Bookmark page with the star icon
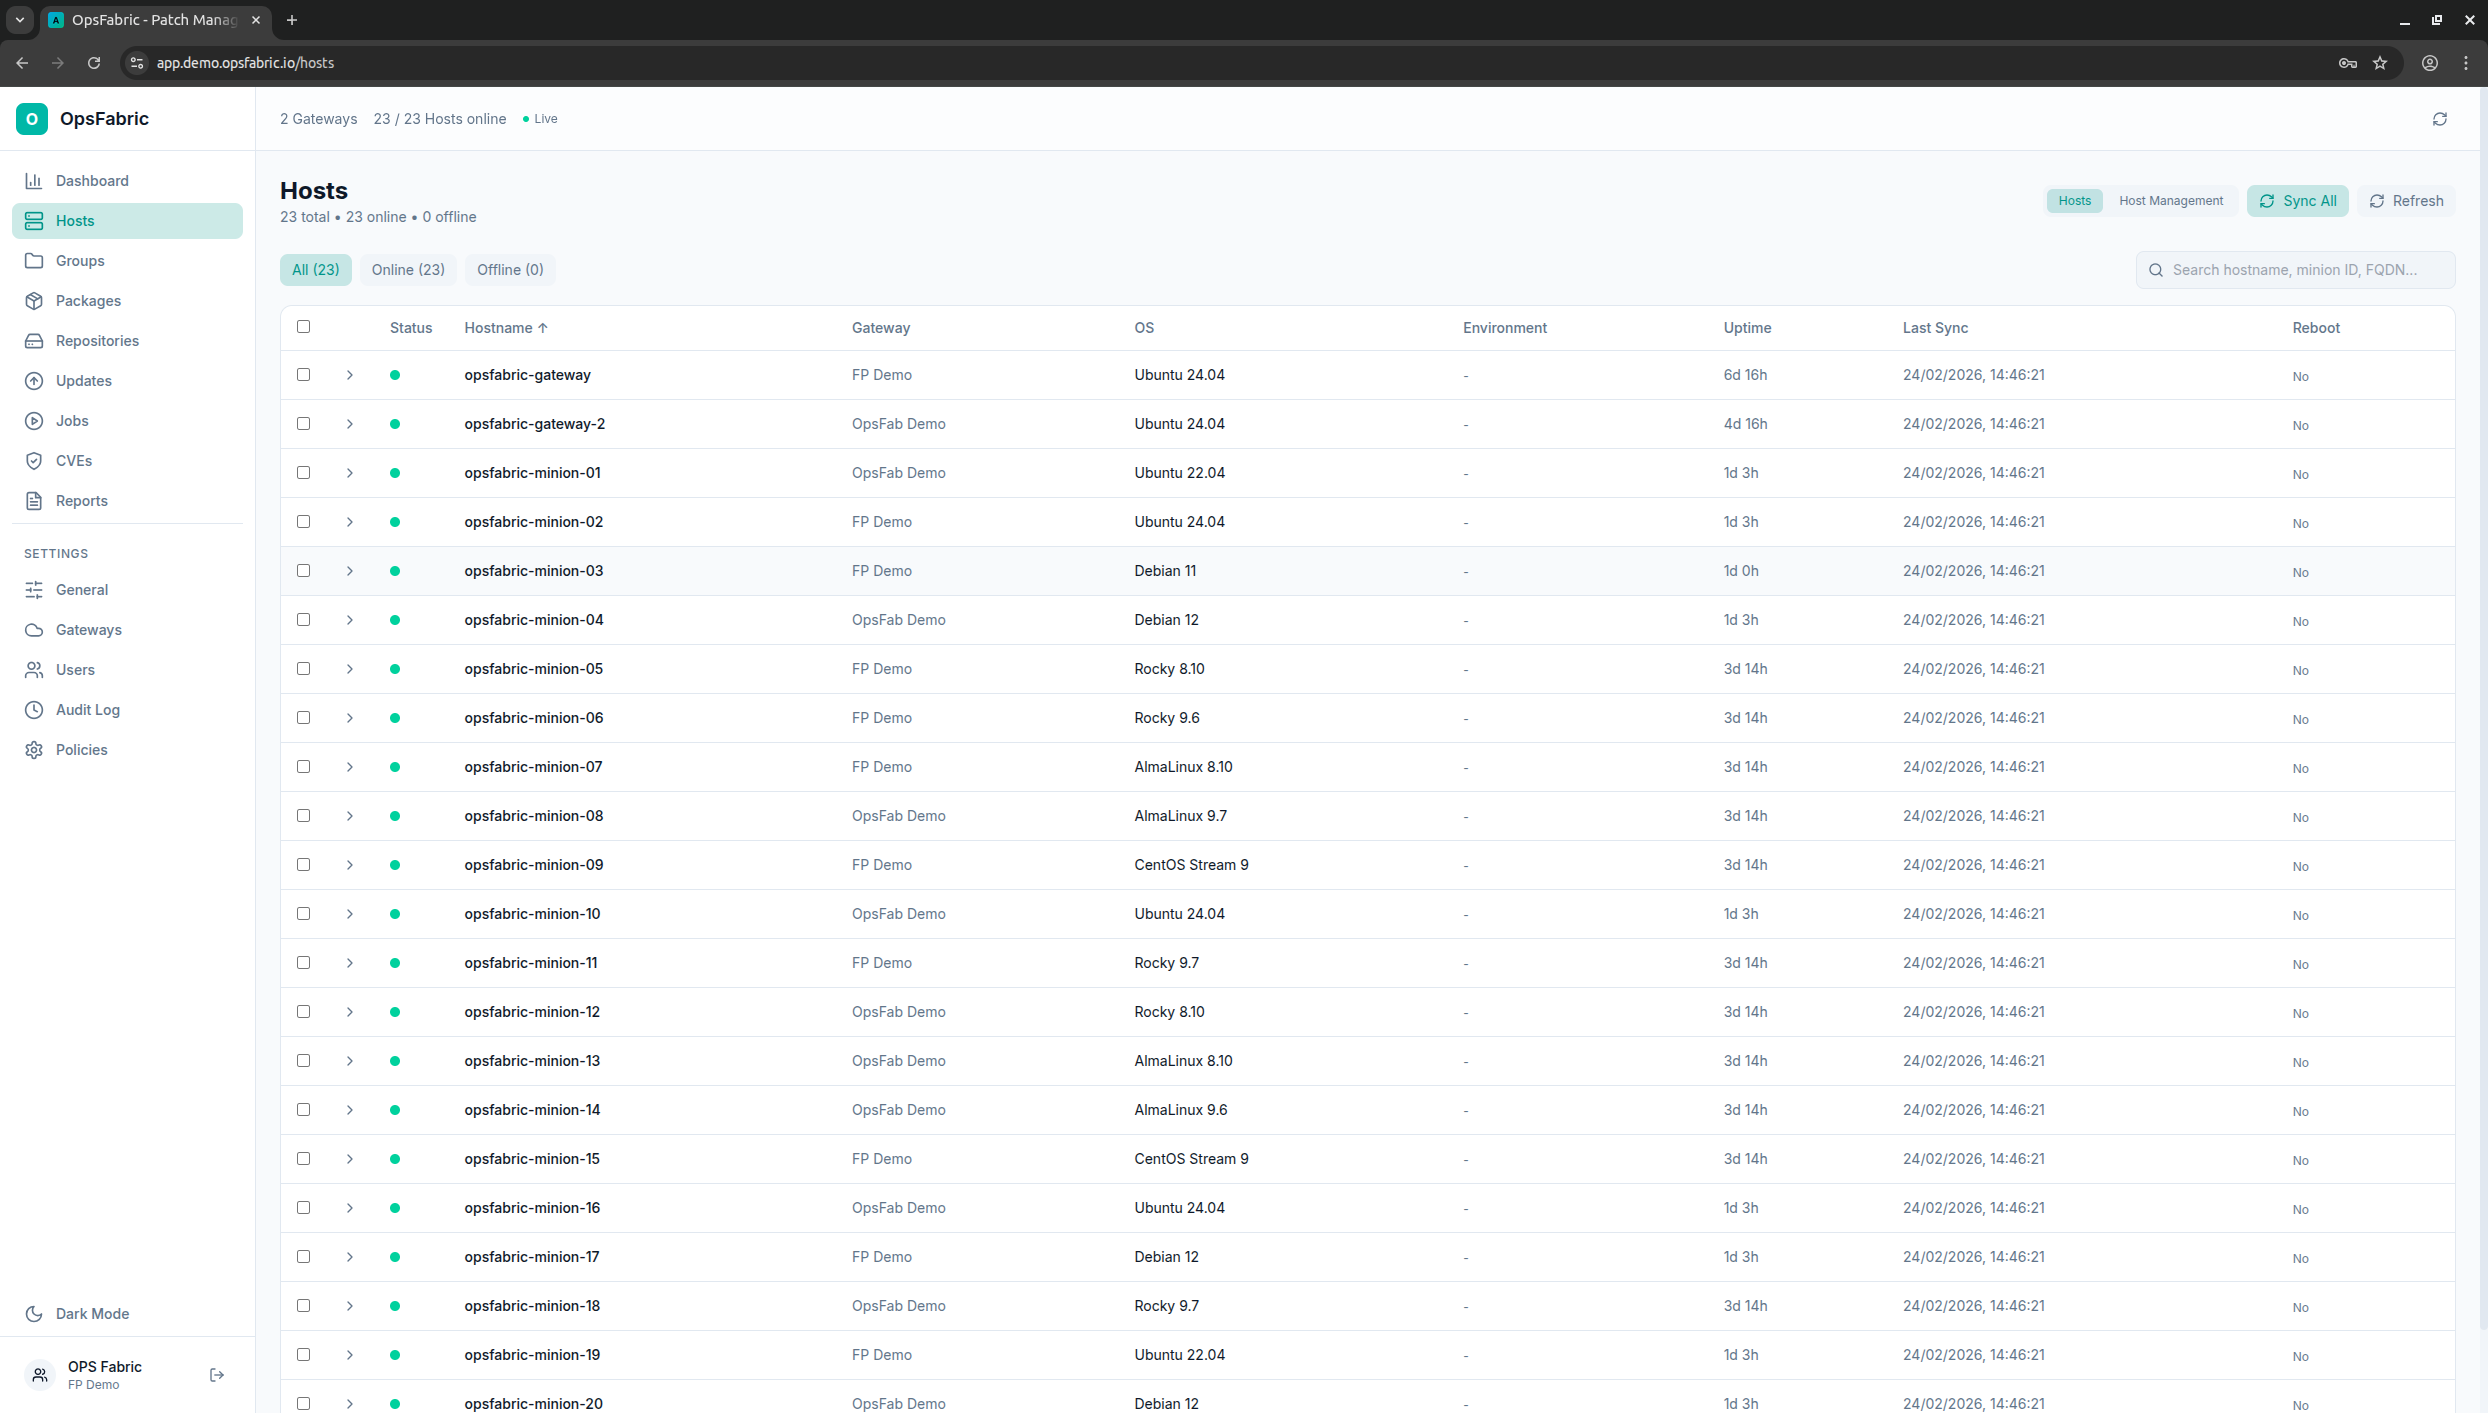This screenshot has width=2488, height=1413. coord(2380,63)
